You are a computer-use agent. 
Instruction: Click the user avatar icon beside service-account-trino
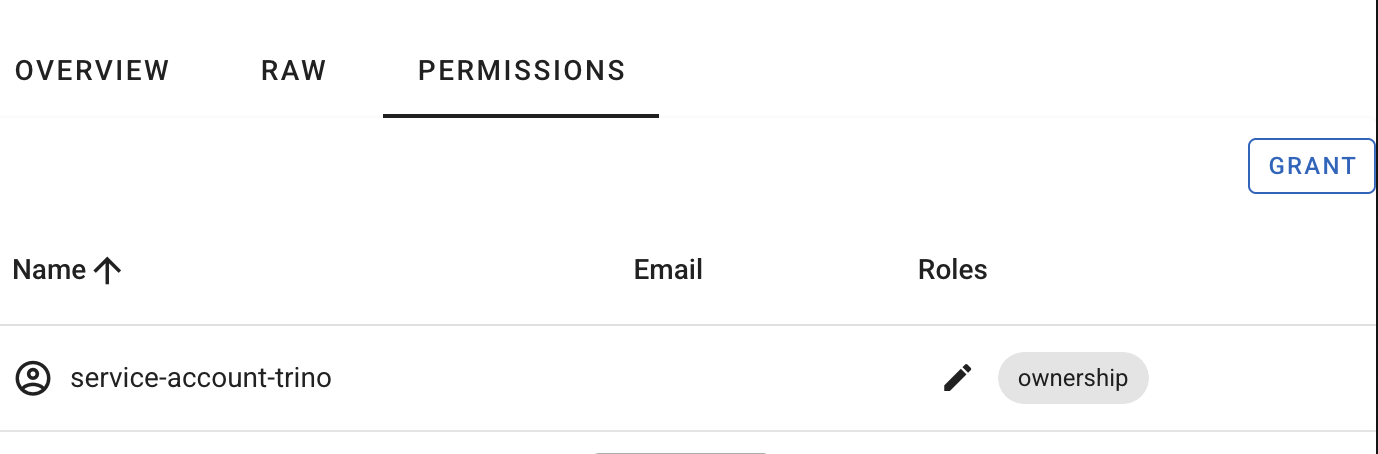point(33,378)
